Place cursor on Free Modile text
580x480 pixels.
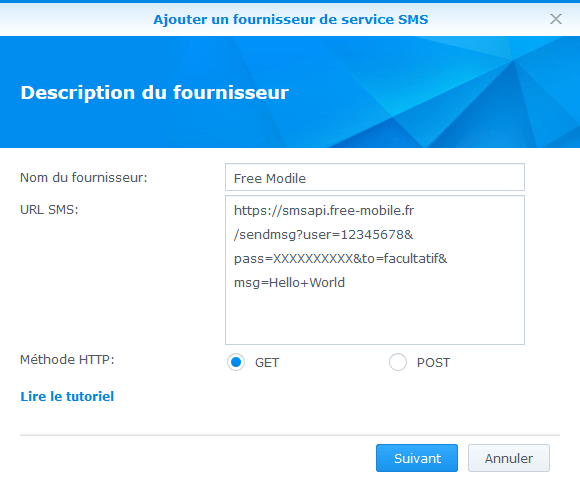point(270,179)
